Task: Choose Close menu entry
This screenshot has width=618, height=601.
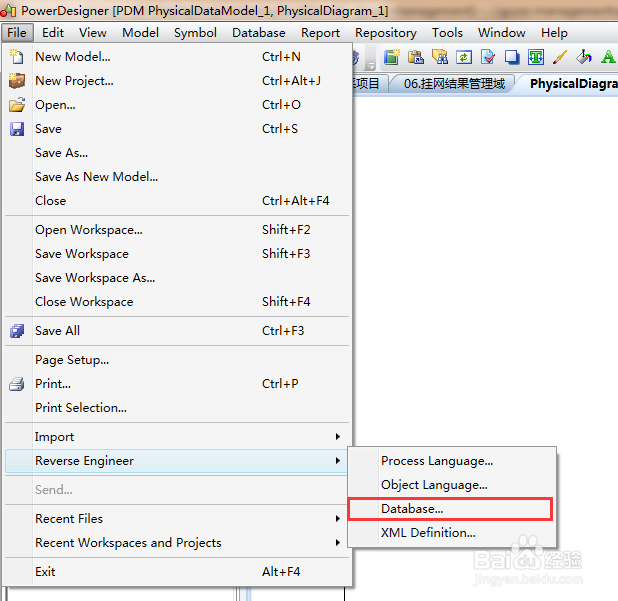Action: pyautogui.click(x=177, y=201)
